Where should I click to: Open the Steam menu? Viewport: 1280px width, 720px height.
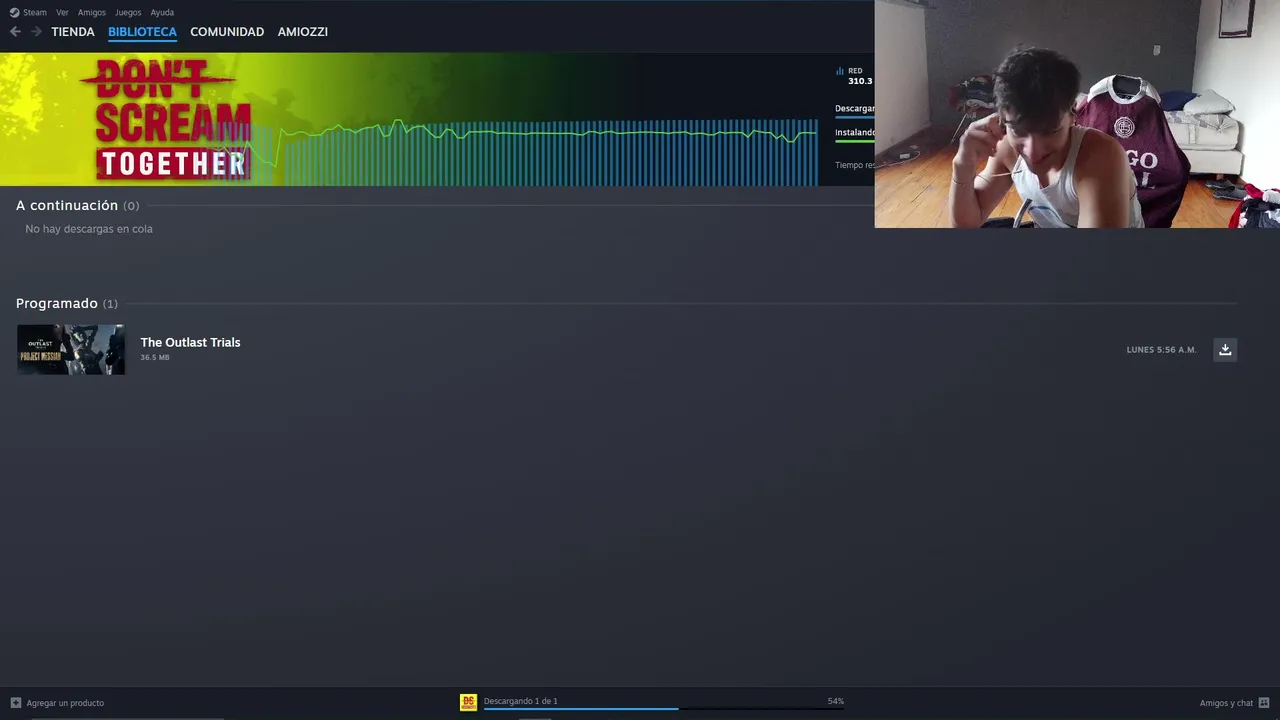point(35,12)
